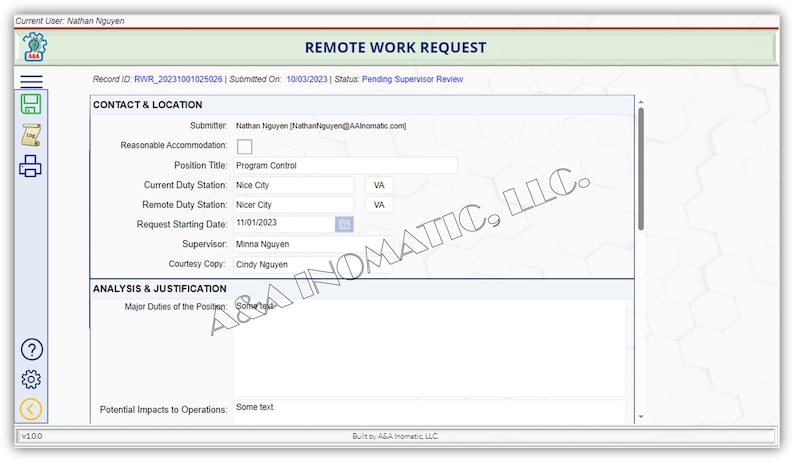This screenshot has height=462, width=794.
Task: Click the Print icon in sidebar
Action: pyautogui.click(x=30, y=166)
